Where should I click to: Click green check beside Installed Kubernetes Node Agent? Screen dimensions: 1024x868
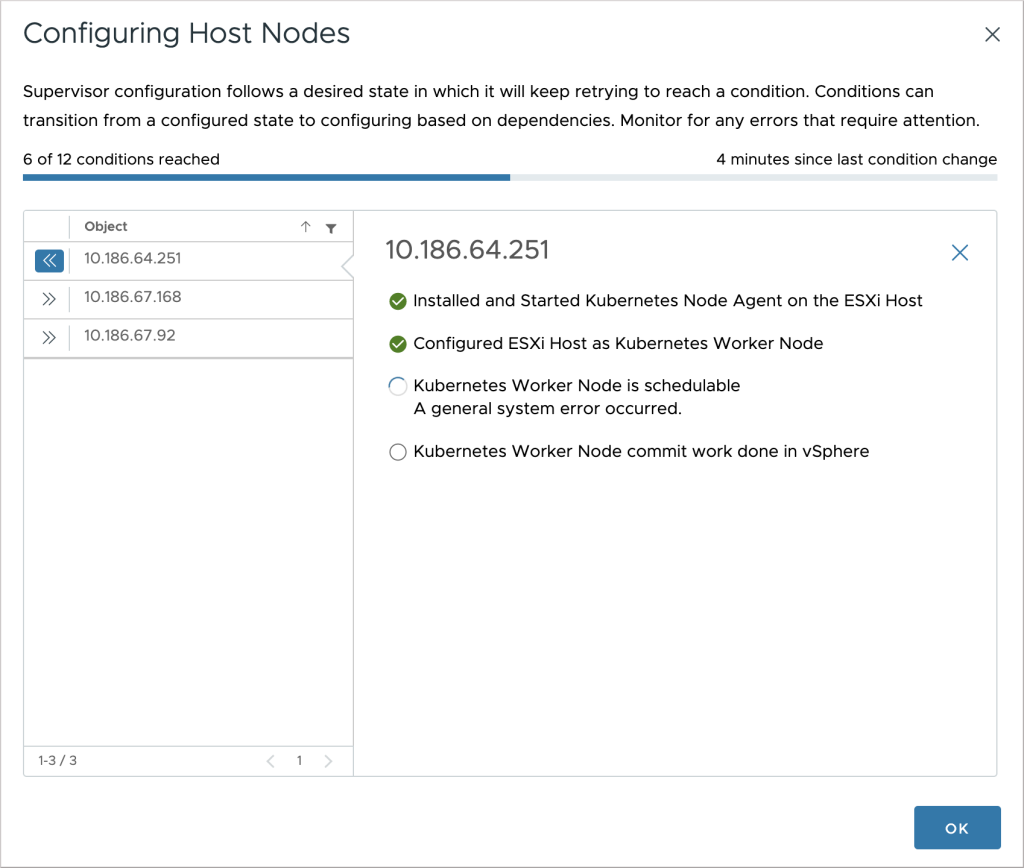tap(398, 300)
